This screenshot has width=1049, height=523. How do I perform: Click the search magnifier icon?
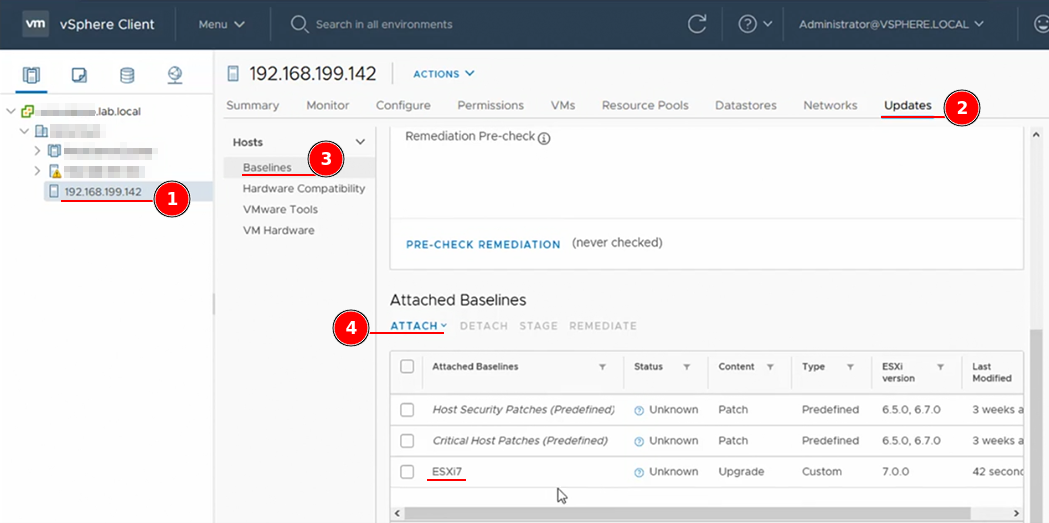299,25
